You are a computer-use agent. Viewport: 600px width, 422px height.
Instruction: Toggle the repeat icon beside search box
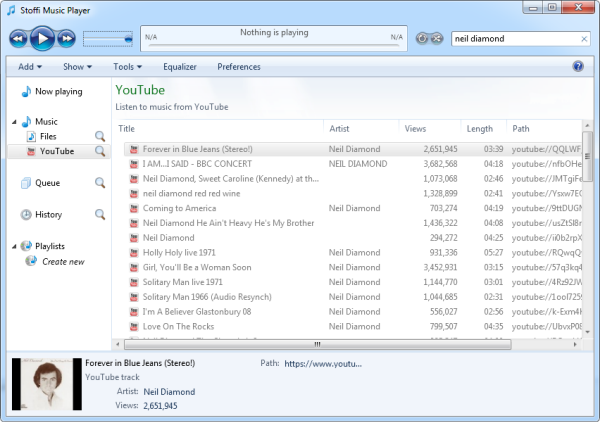point(424,39)
